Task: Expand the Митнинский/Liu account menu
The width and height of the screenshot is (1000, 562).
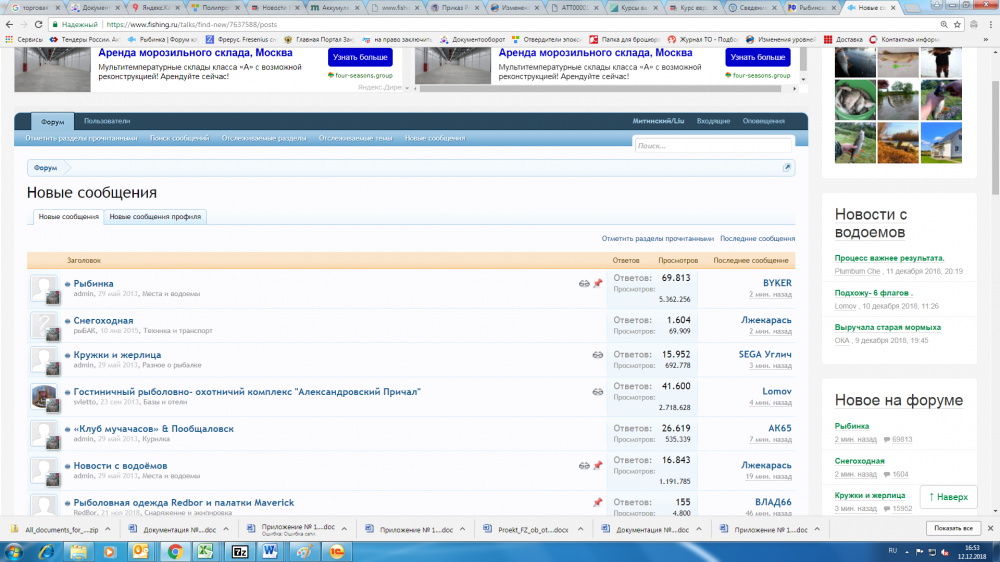Action: (658, 121)
